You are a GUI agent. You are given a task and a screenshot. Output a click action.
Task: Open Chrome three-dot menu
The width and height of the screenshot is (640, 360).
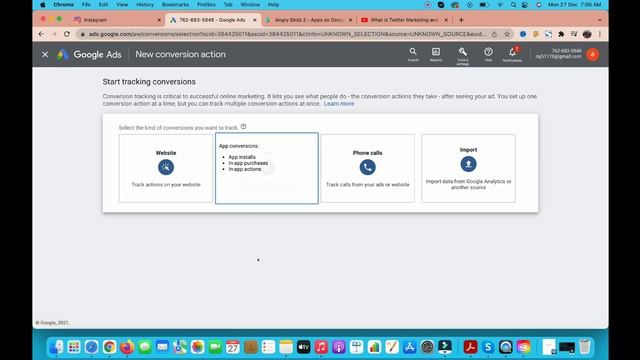click(600, 34)
